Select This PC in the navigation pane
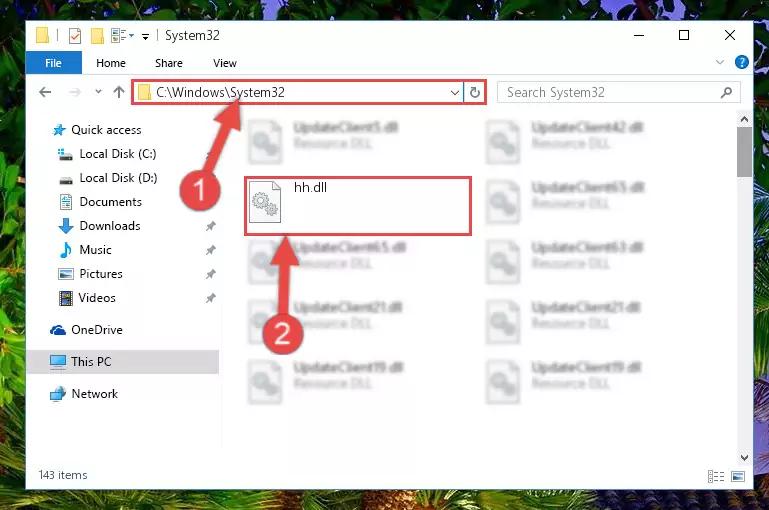 click(123, 361)
